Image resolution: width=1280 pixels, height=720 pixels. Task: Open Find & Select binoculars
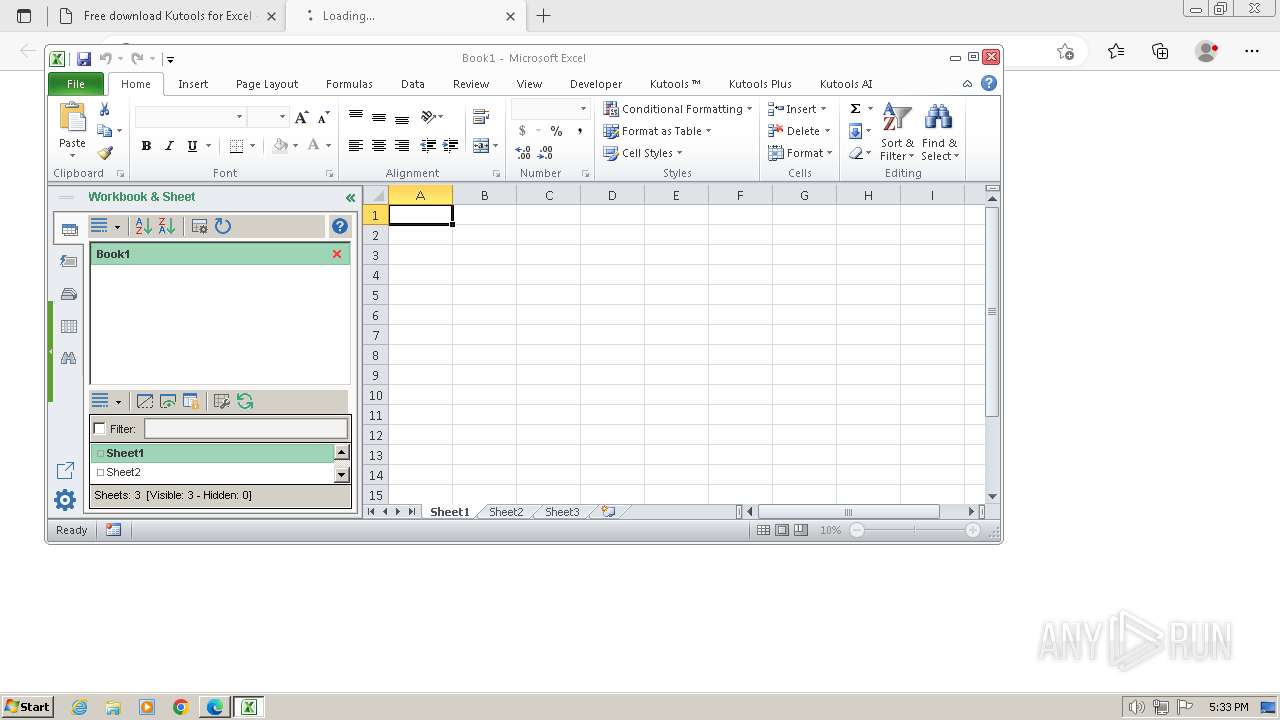940,132
